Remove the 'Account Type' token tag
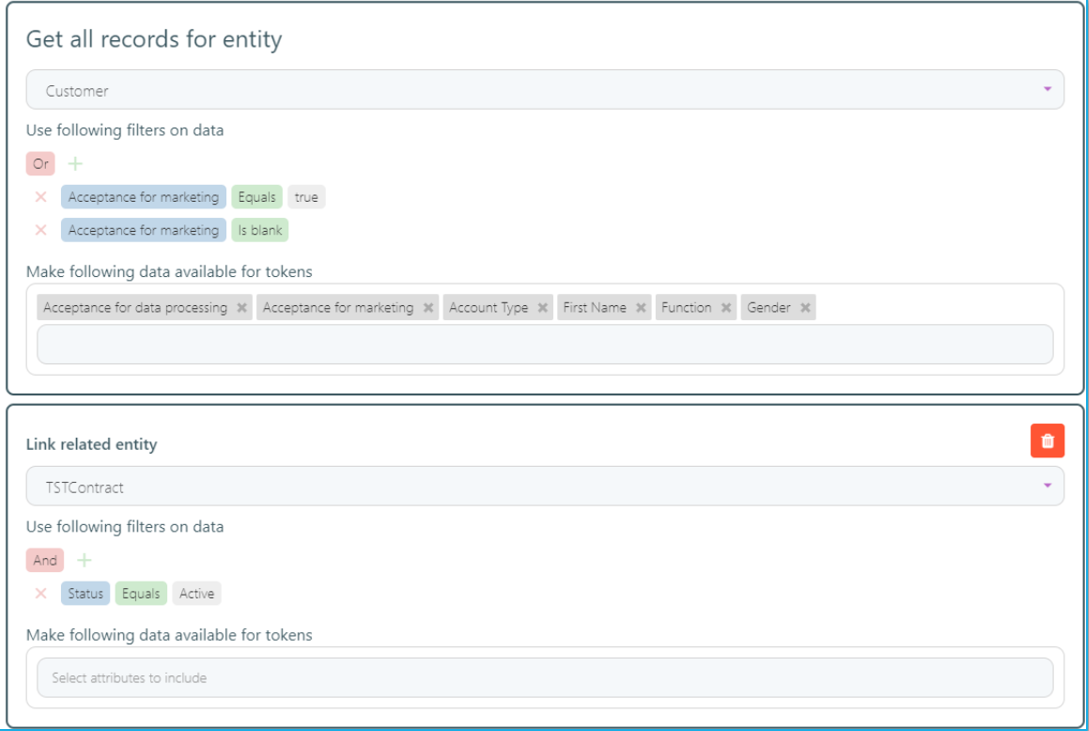 point(543,308)
